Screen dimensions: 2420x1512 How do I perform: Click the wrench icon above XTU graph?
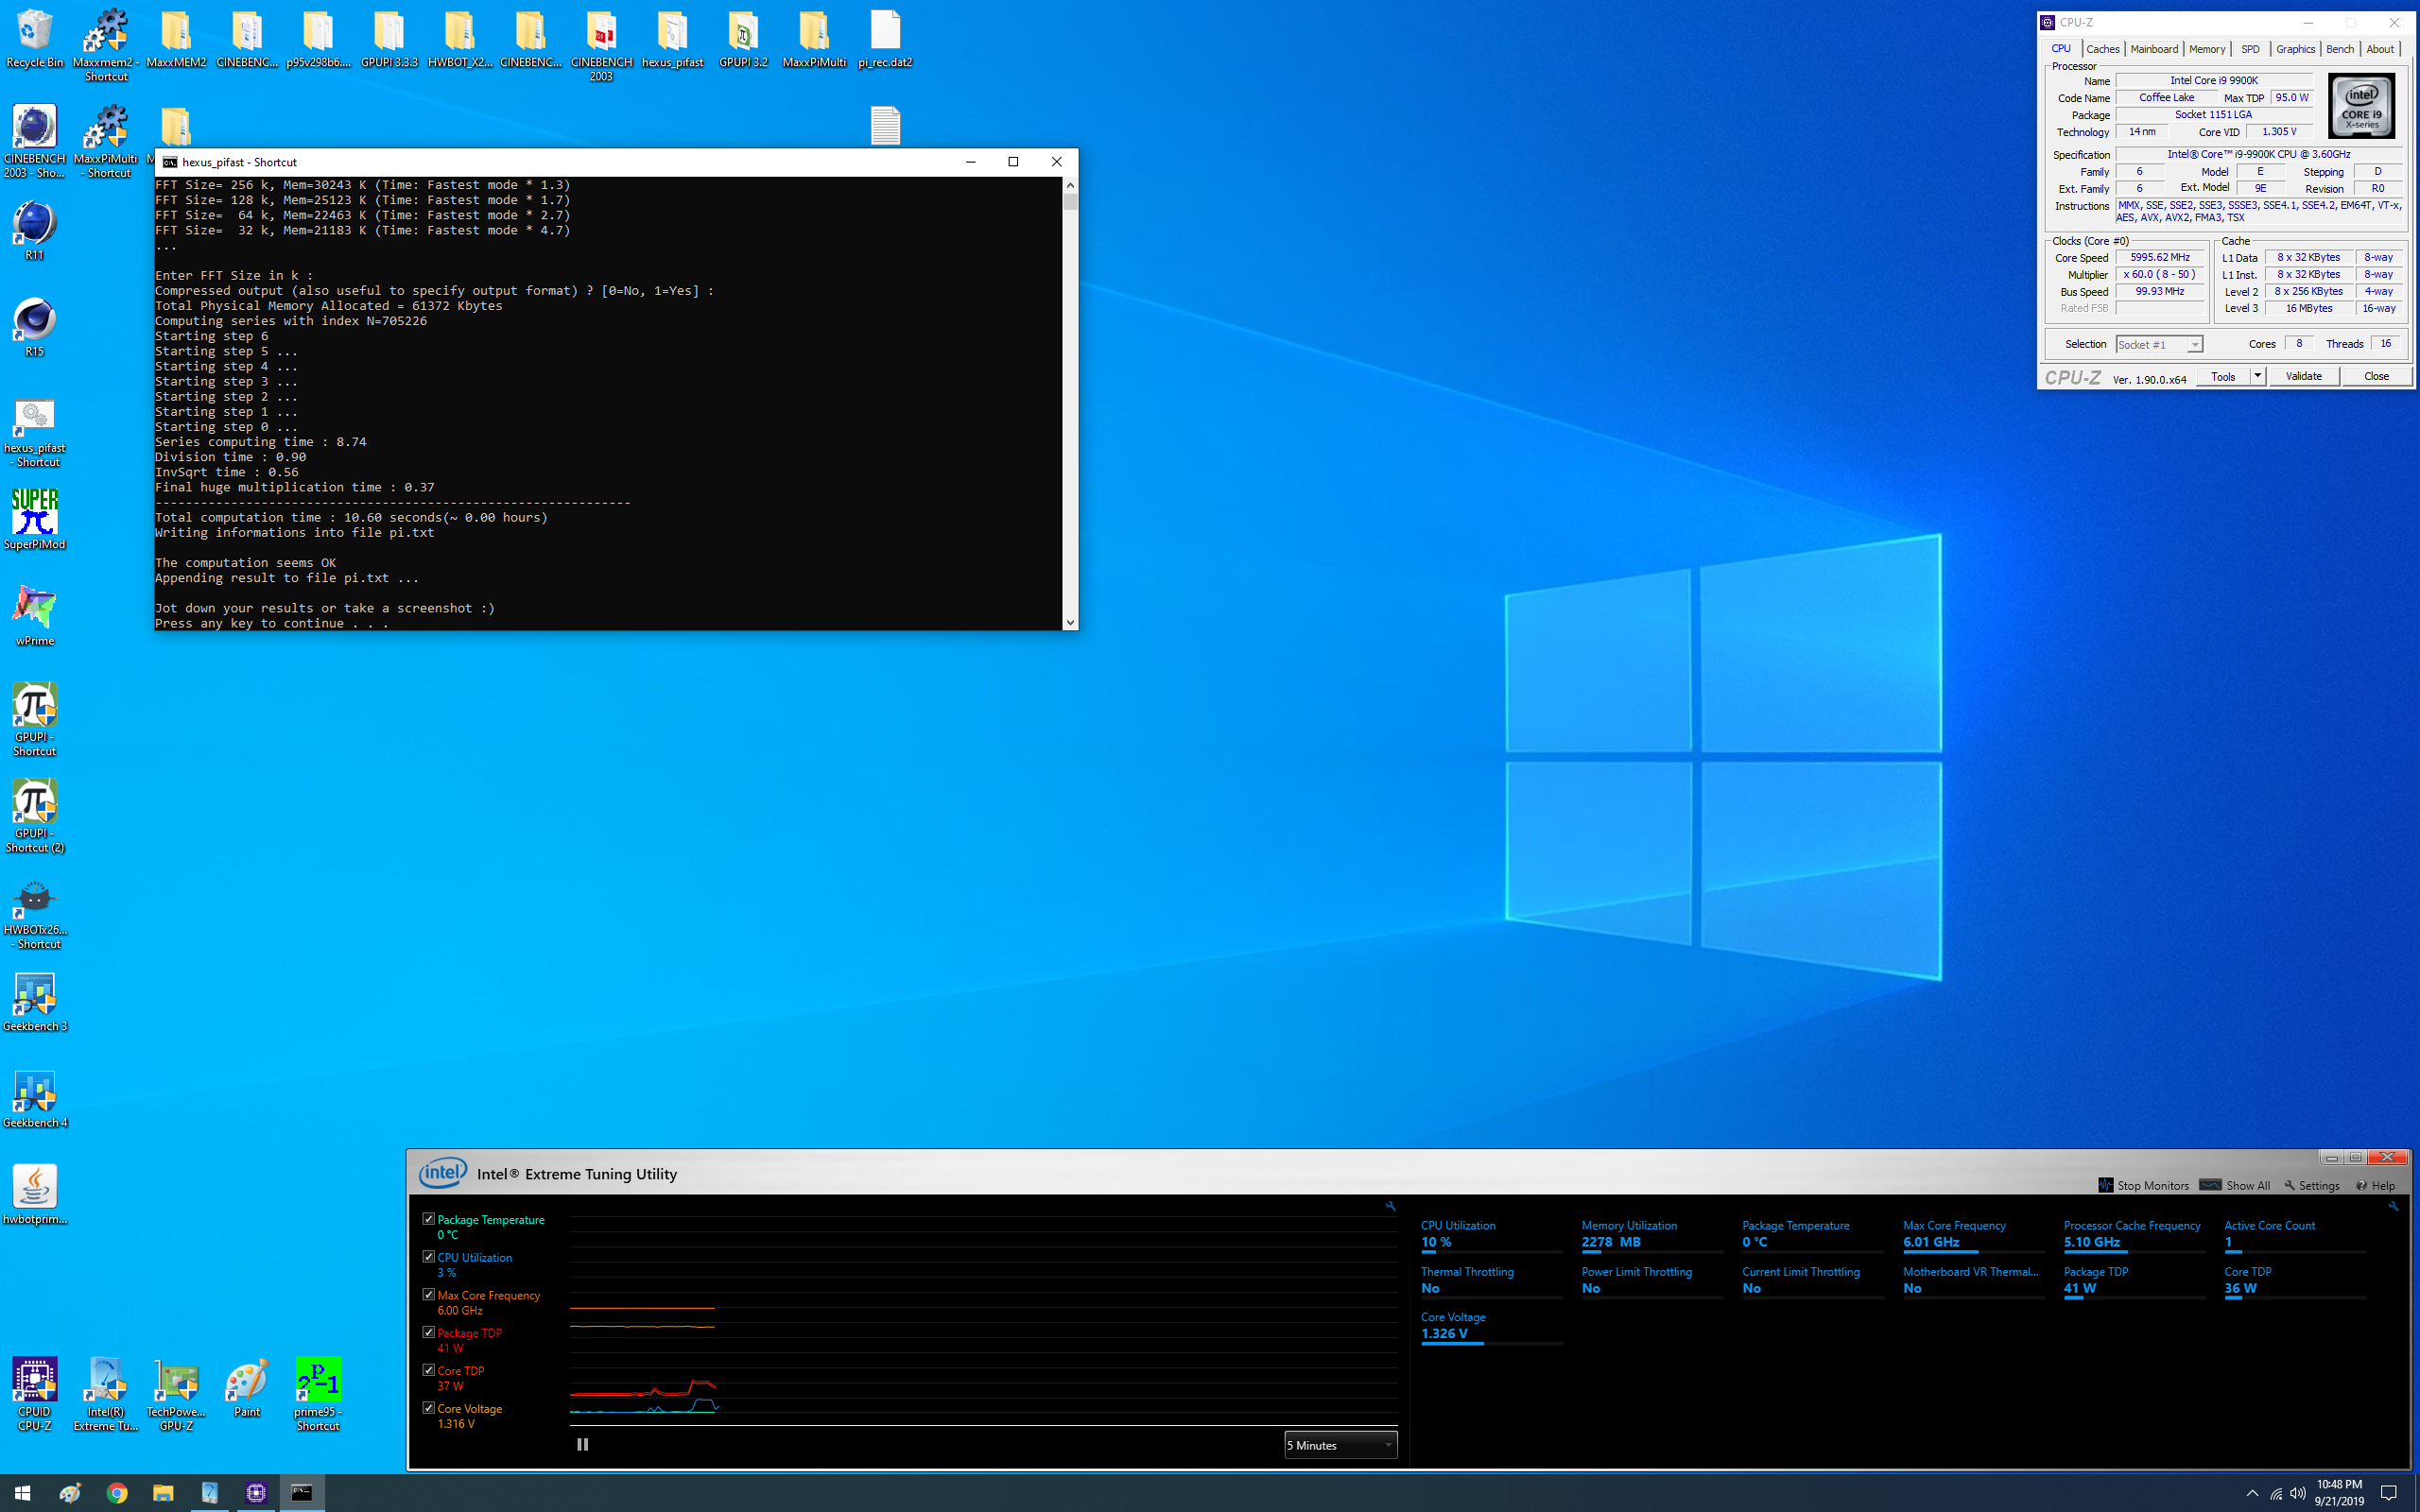(x=1389, y=1206)
